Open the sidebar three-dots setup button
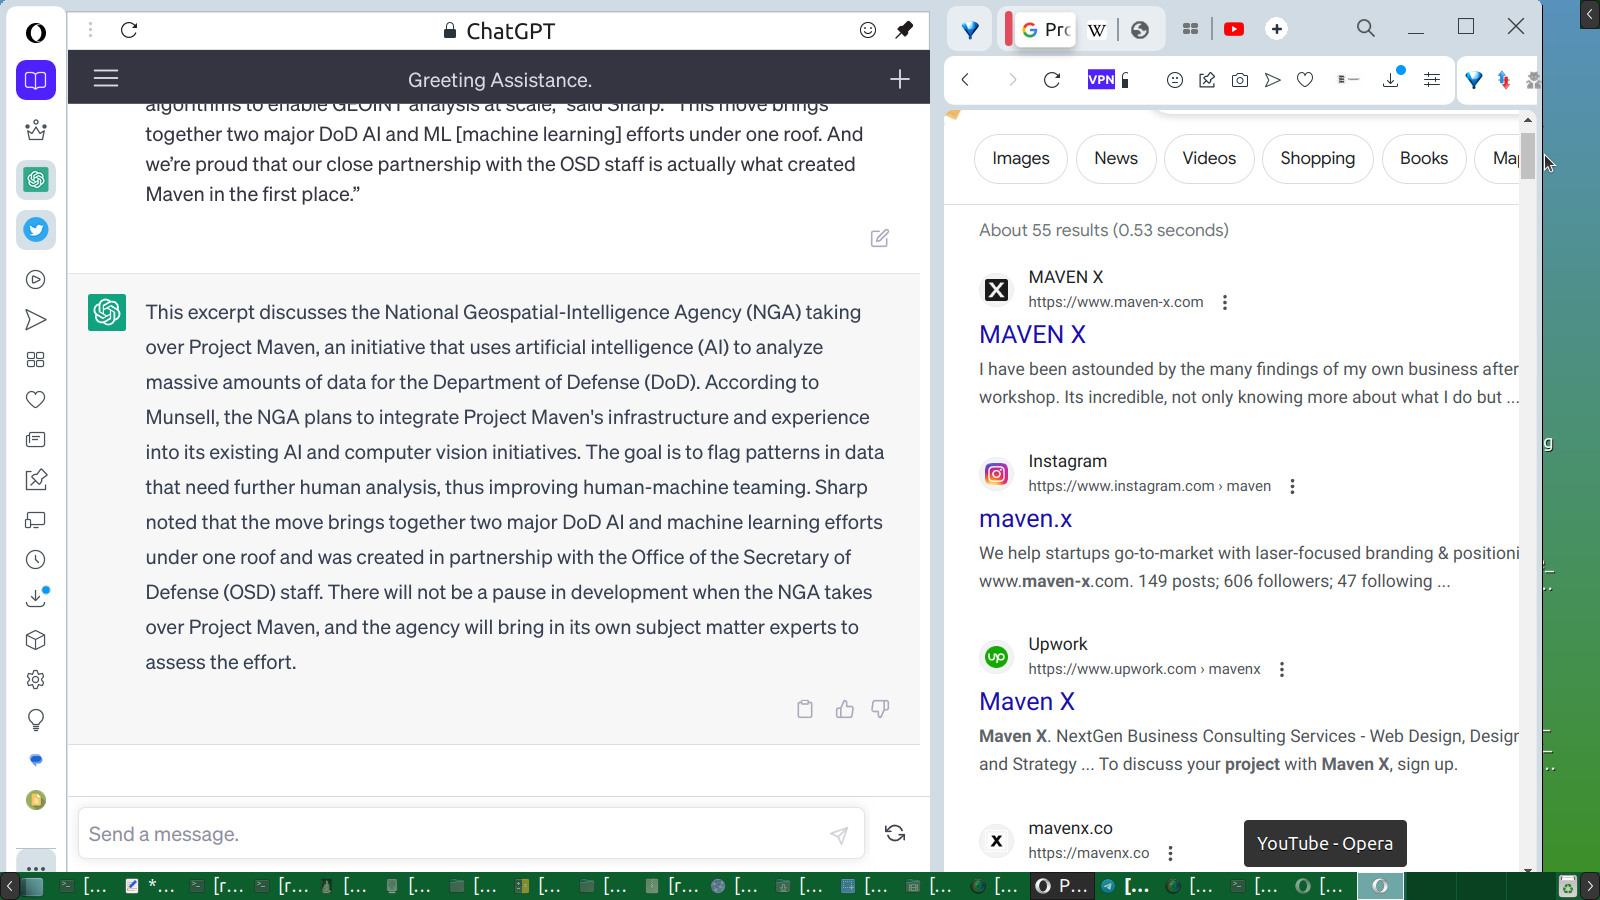The width and height of the screenshot is (1600, 900). point(36,867)
